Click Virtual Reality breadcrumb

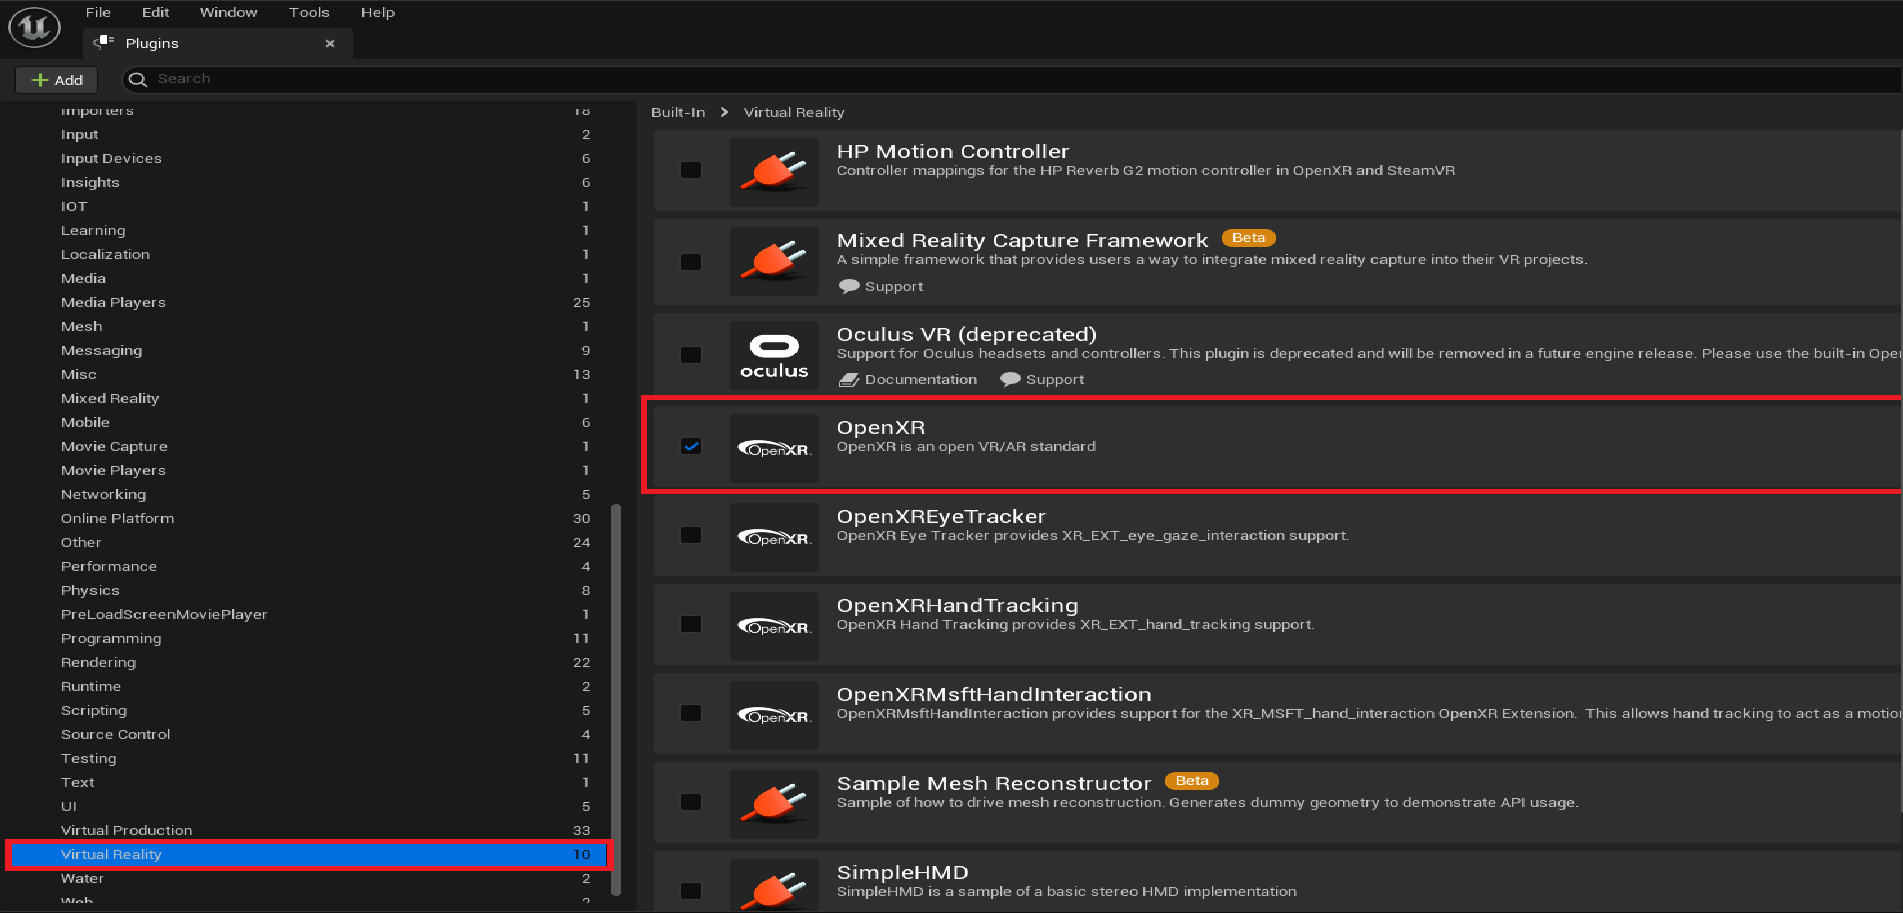[794, 112]
